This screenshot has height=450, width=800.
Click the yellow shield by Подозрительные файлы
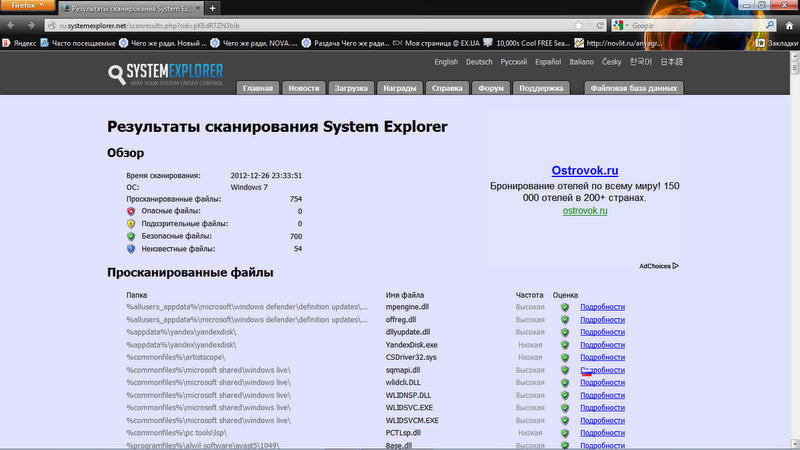click(131, 223)
